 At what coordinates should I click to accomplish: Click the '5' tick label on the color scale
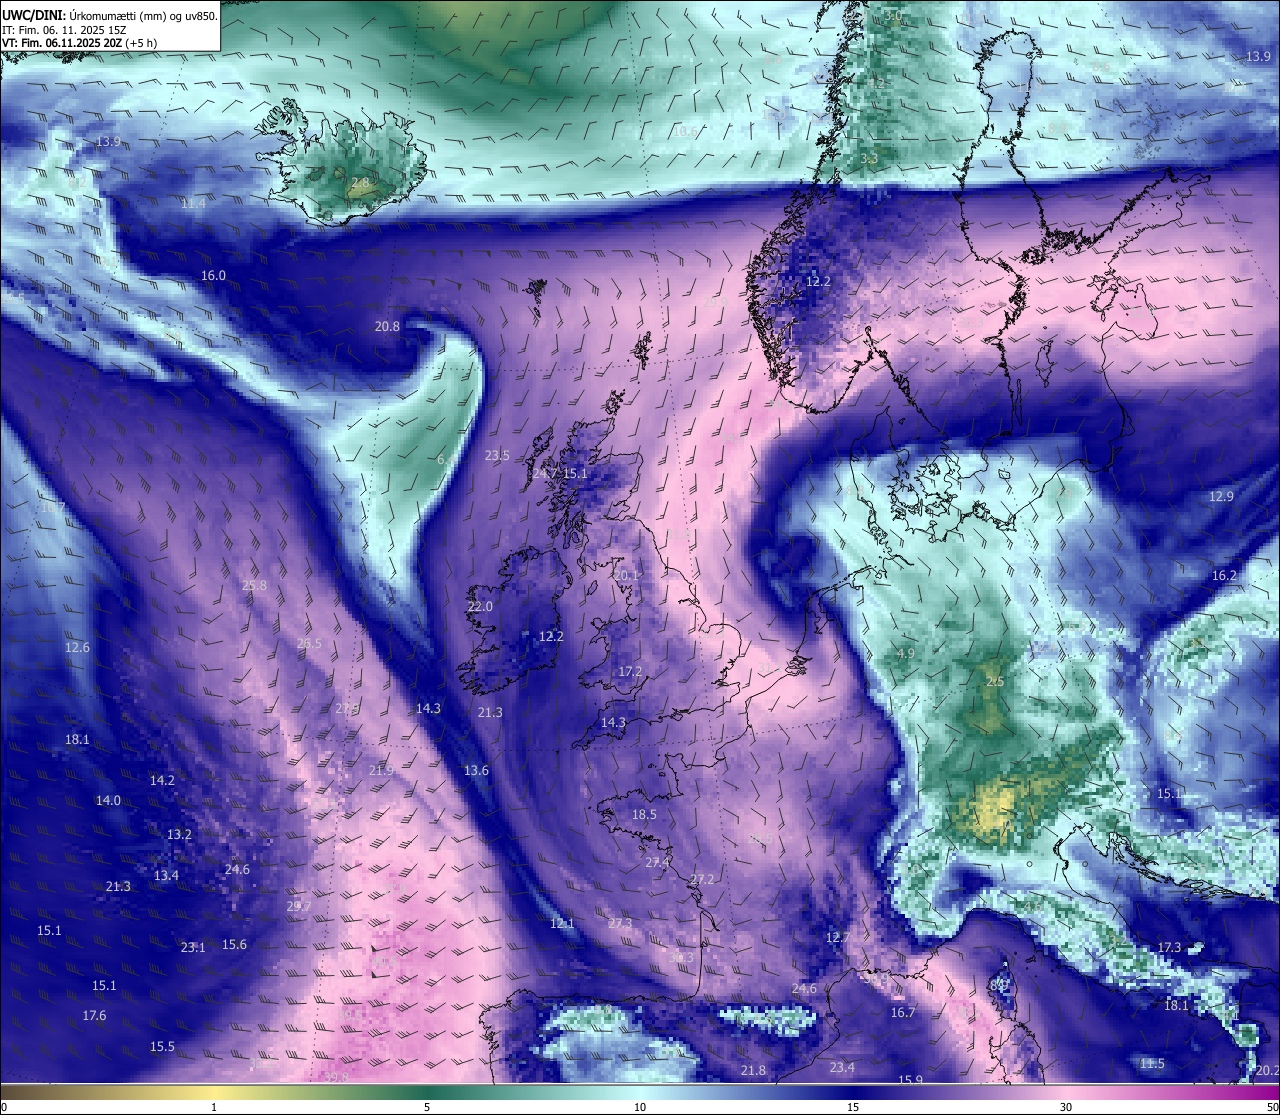427,1107
